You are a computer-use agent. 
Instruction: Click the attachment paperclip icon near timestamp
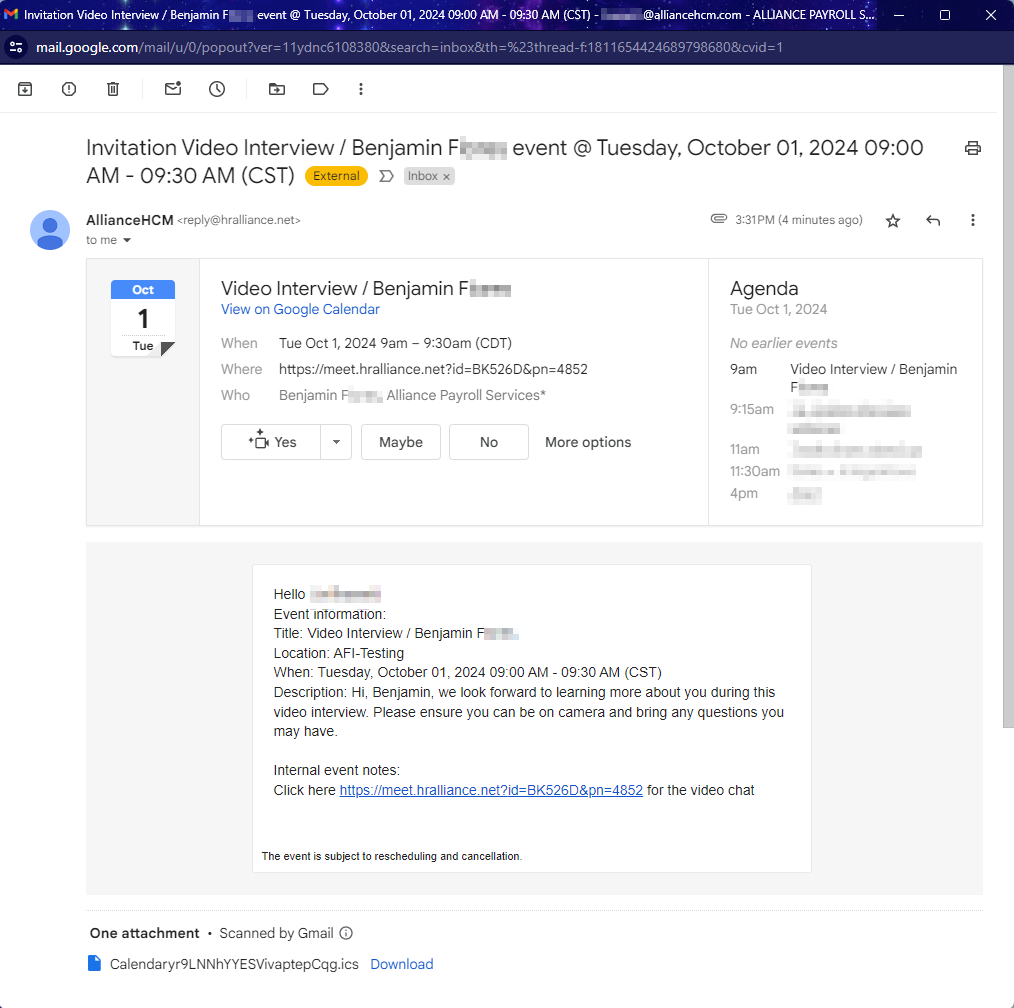click(x=718, y=219)
